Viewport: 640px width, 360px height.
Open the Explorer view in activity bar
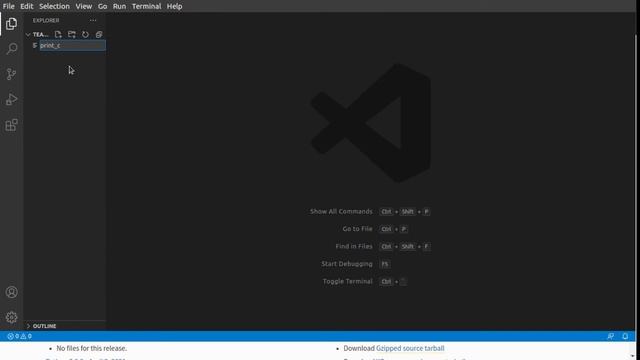tap(11, 24)
